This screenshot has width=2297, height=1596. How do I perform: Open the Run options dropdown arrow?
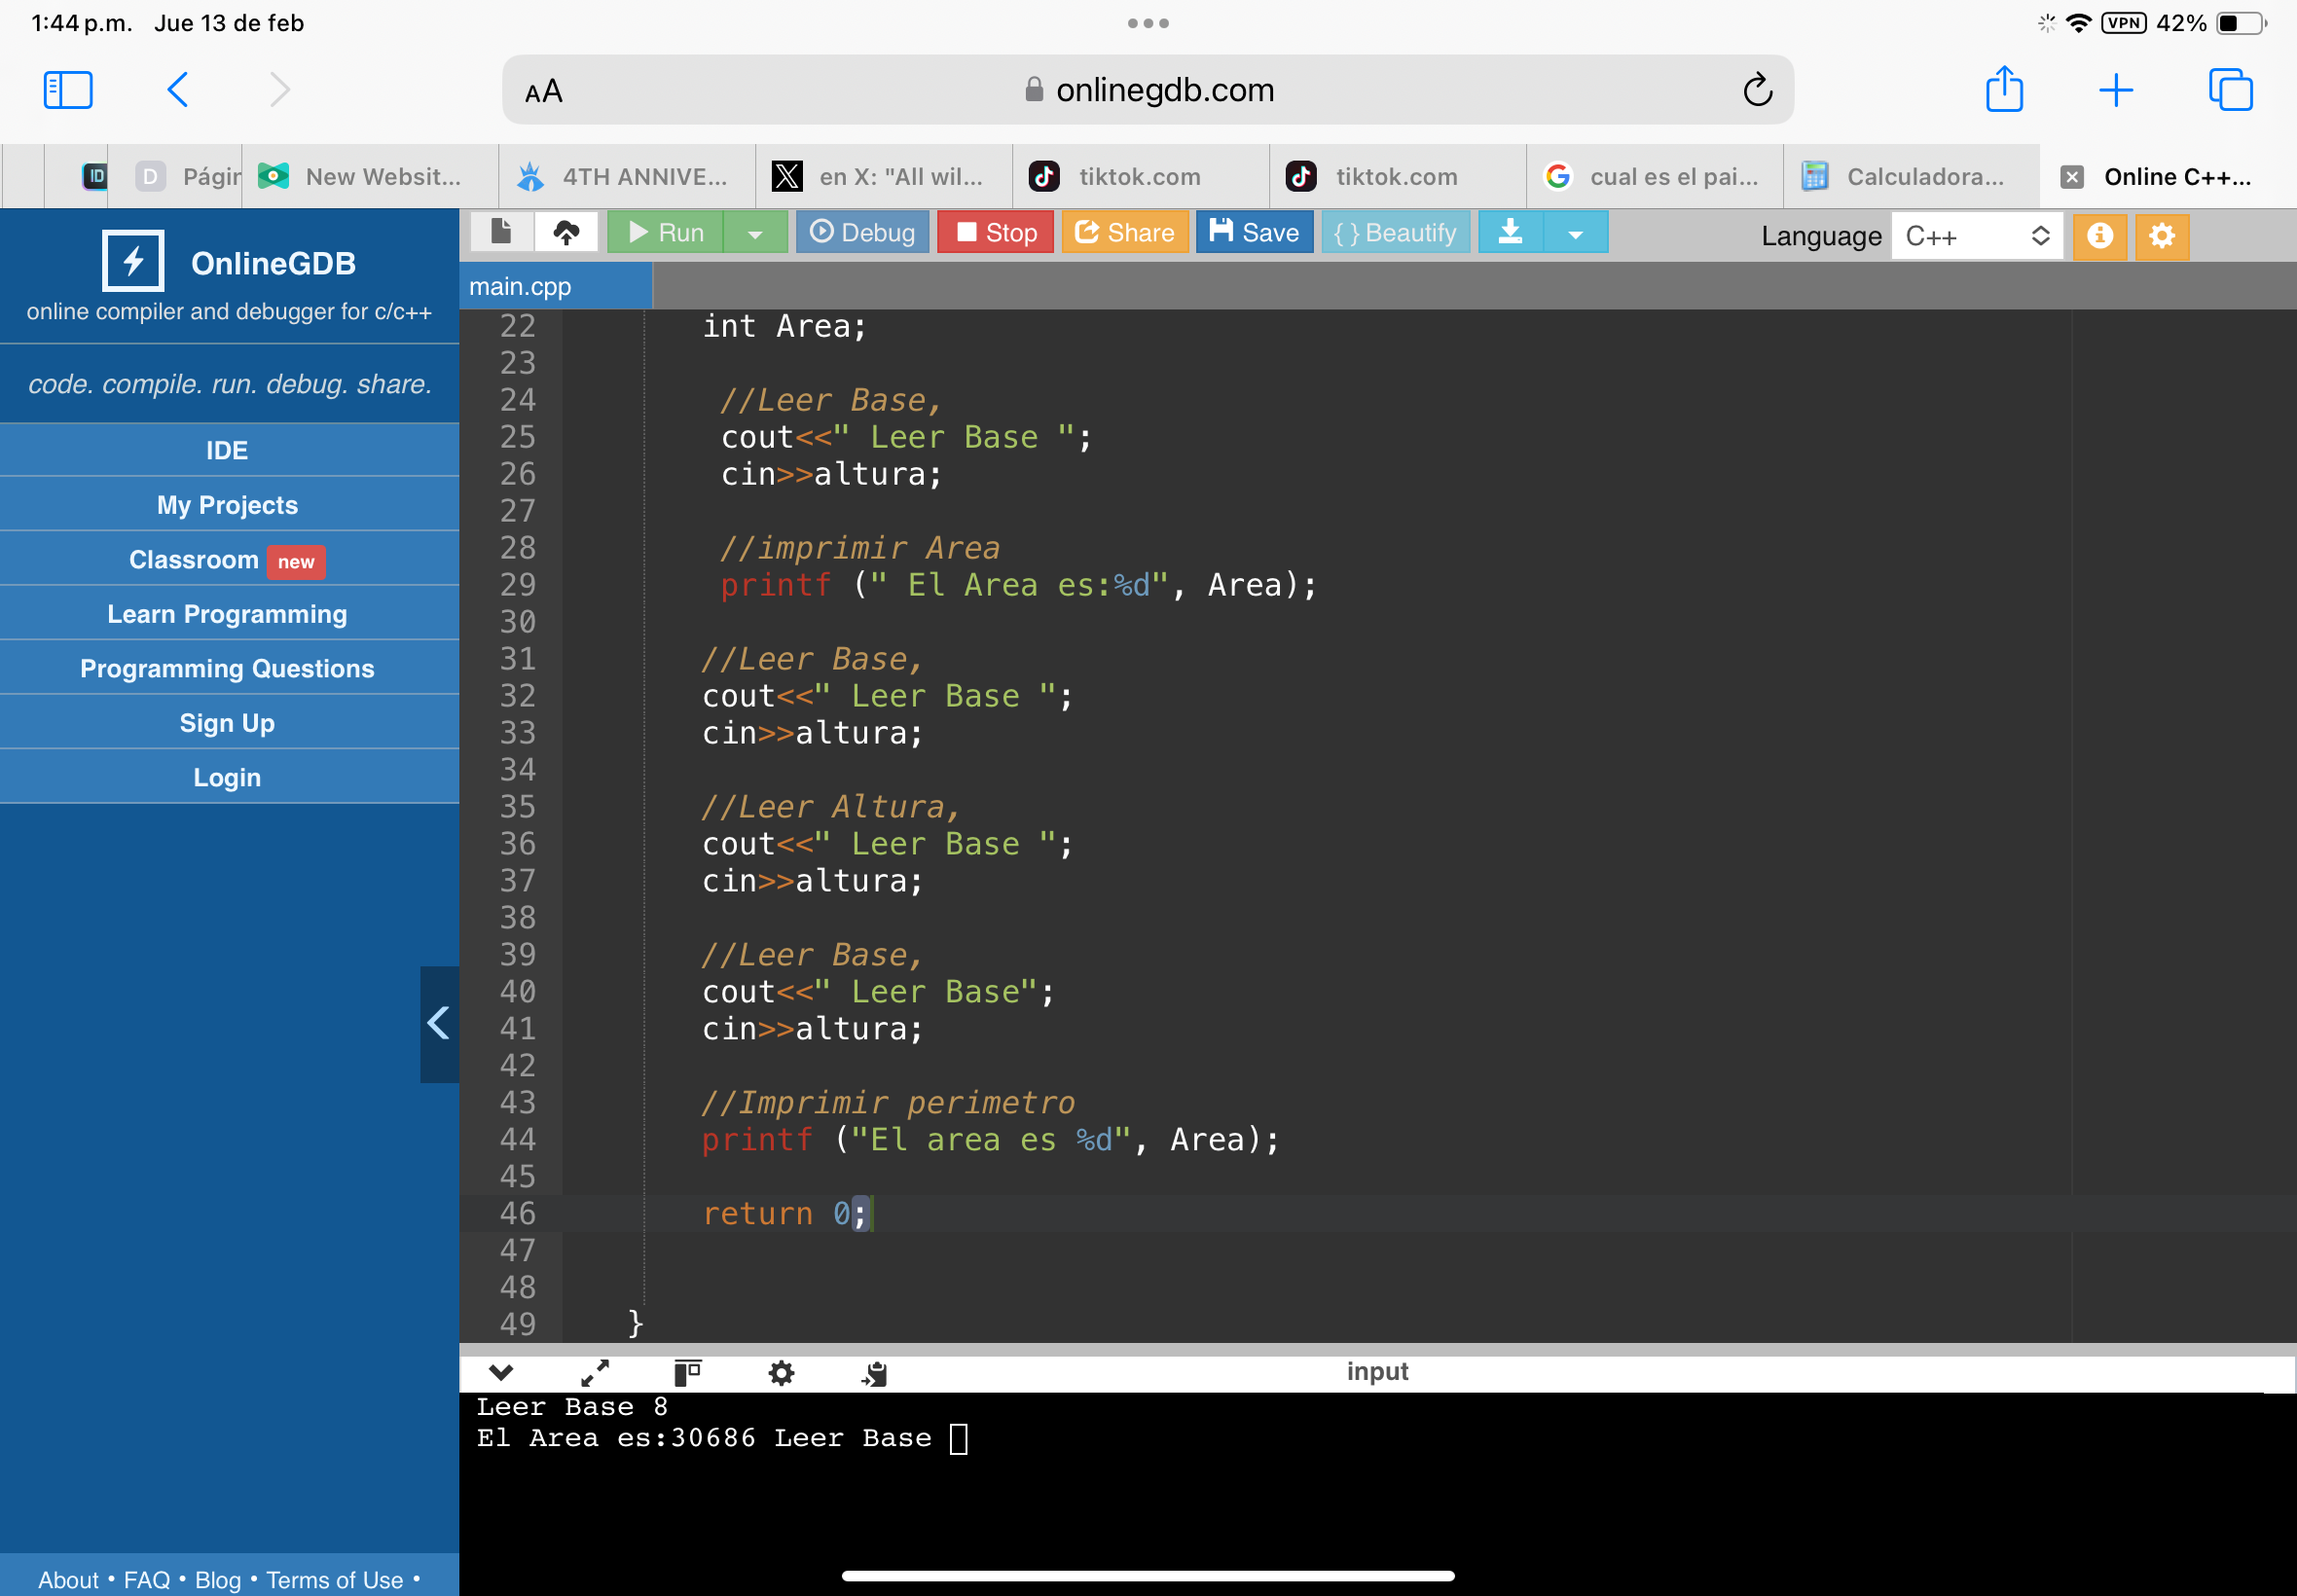(755, 233)
